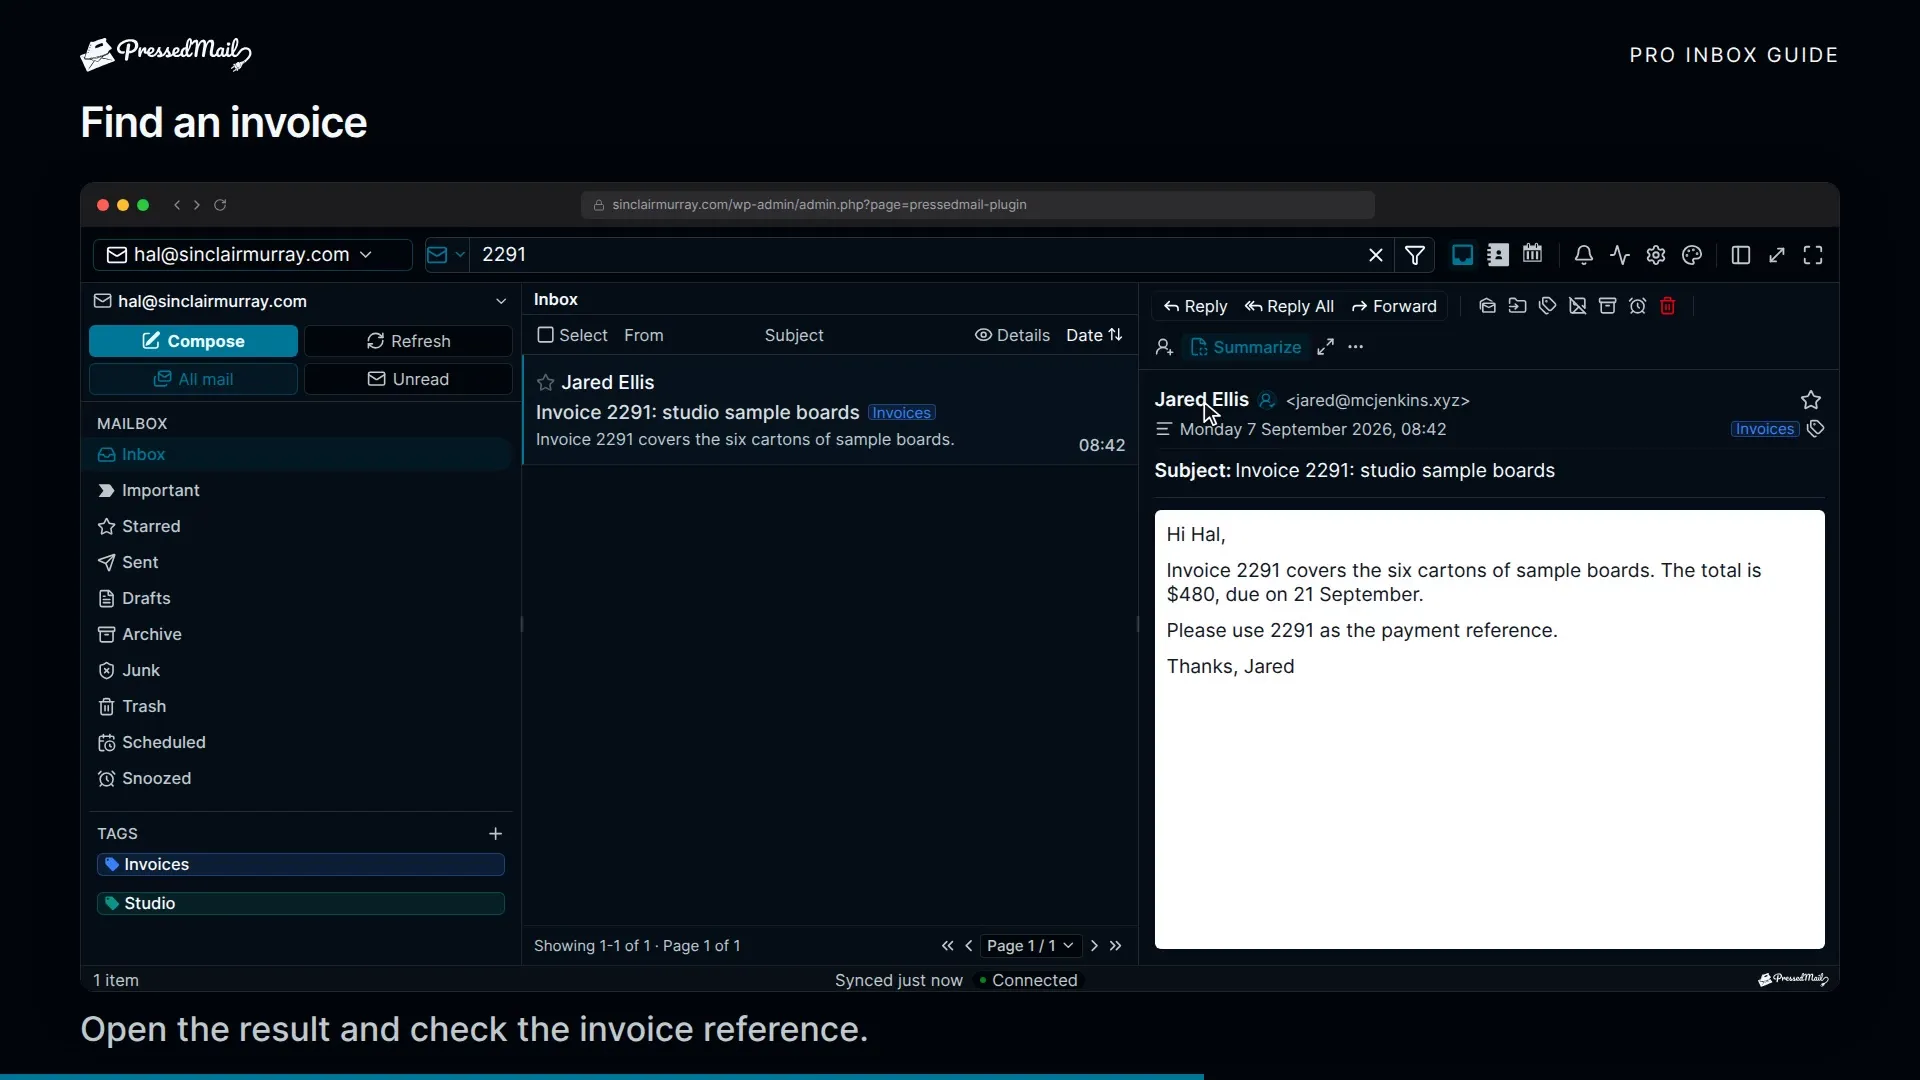Open search scope envelope dropdown
This screenshot has width=1920, height=1080.
pyautogui.click(x=446, y=255)
